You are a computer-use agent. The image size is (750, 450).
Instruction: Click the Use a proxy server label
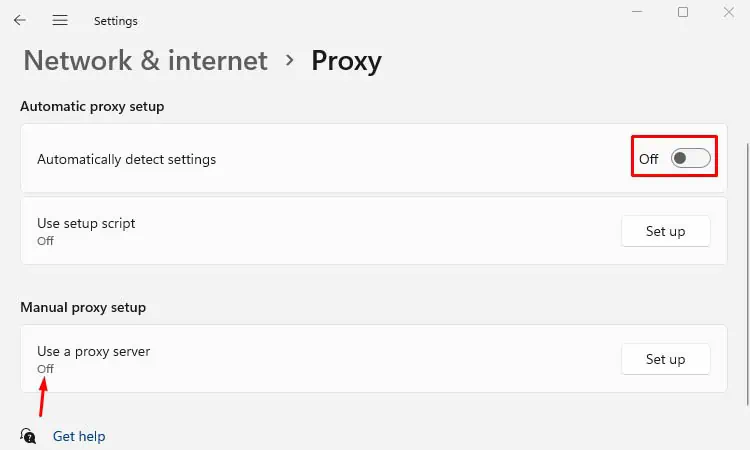93,351
